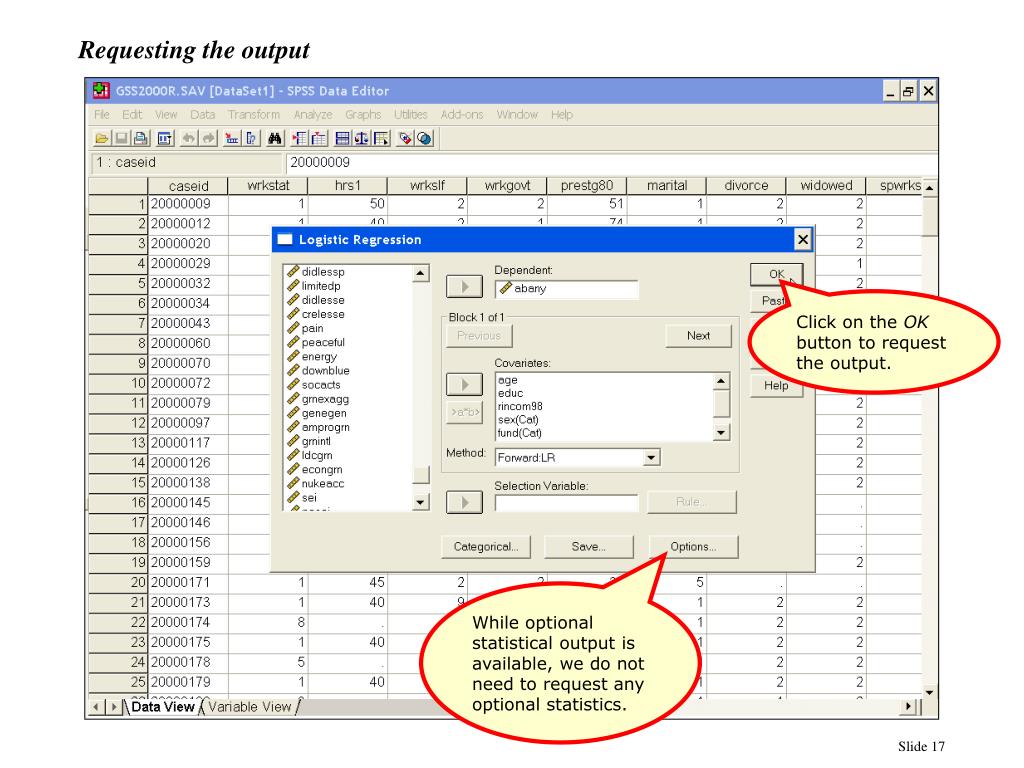
Task: Click the data grid vertical scroll-down arrow
Action: coord(930,692)
